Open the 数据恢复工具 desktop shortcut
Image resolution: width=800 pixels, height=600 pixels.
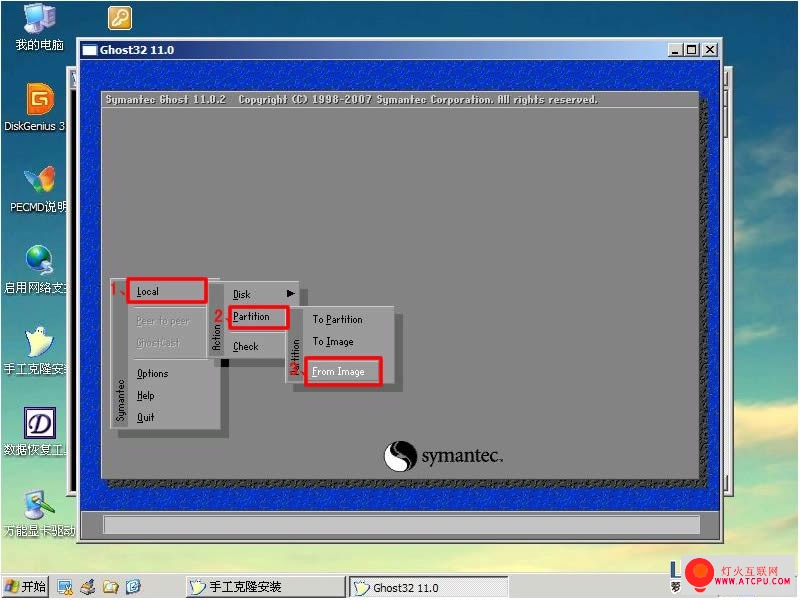pyautogui.click(x=37, y=432)
